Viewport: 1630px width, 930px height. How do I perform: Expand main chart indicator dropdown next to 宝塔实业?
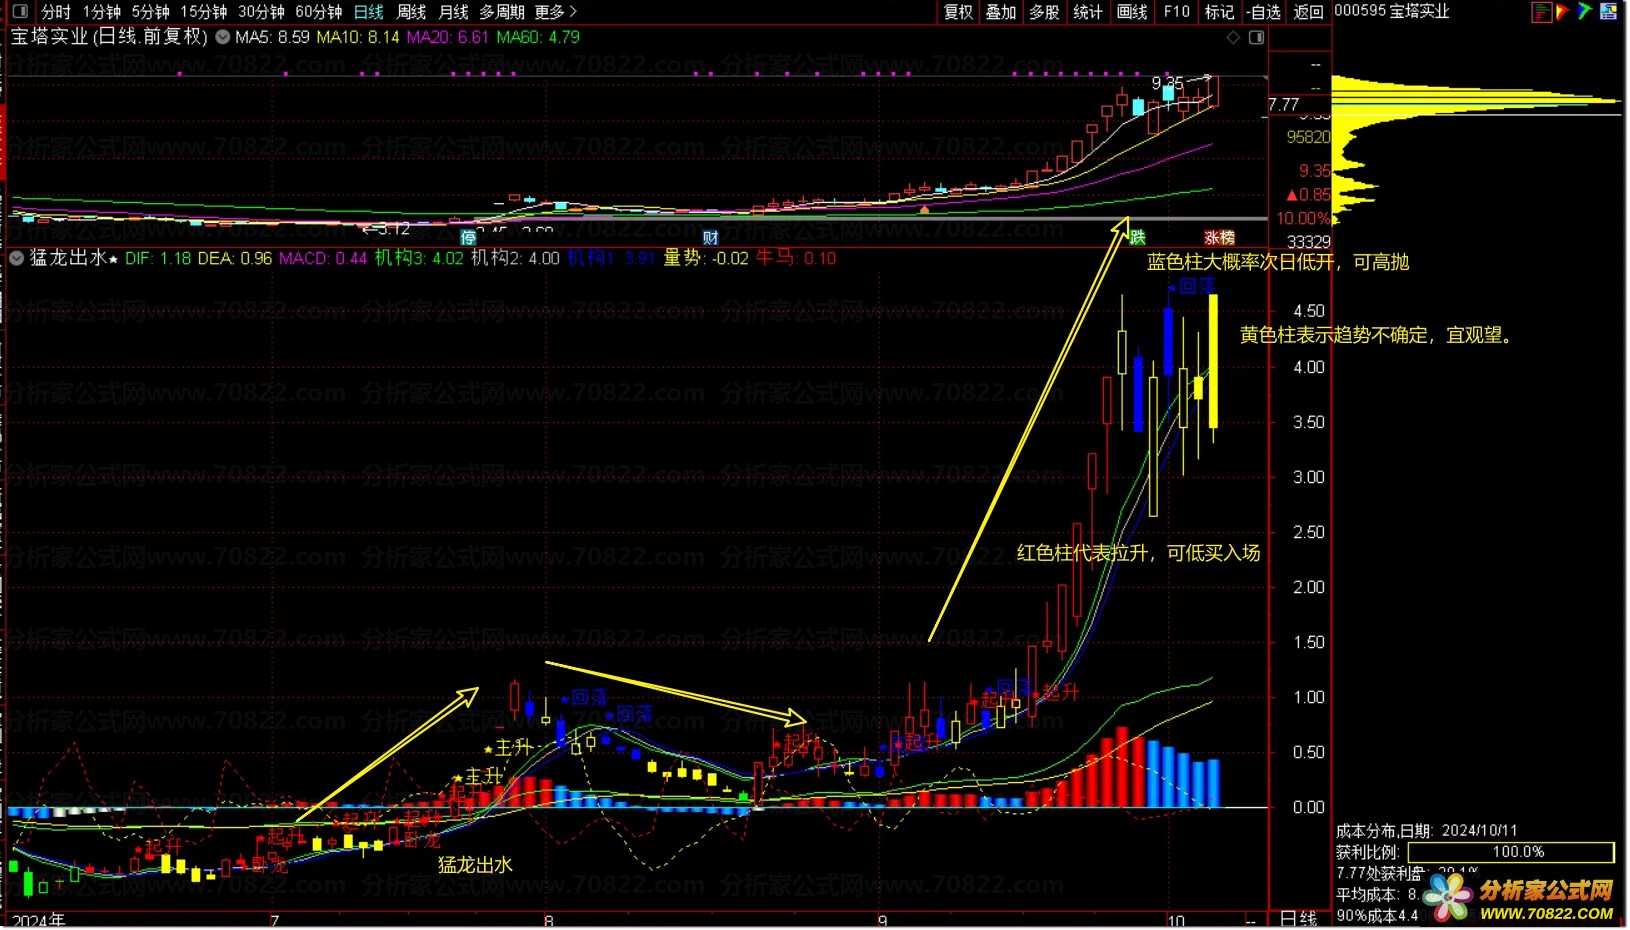222,37
